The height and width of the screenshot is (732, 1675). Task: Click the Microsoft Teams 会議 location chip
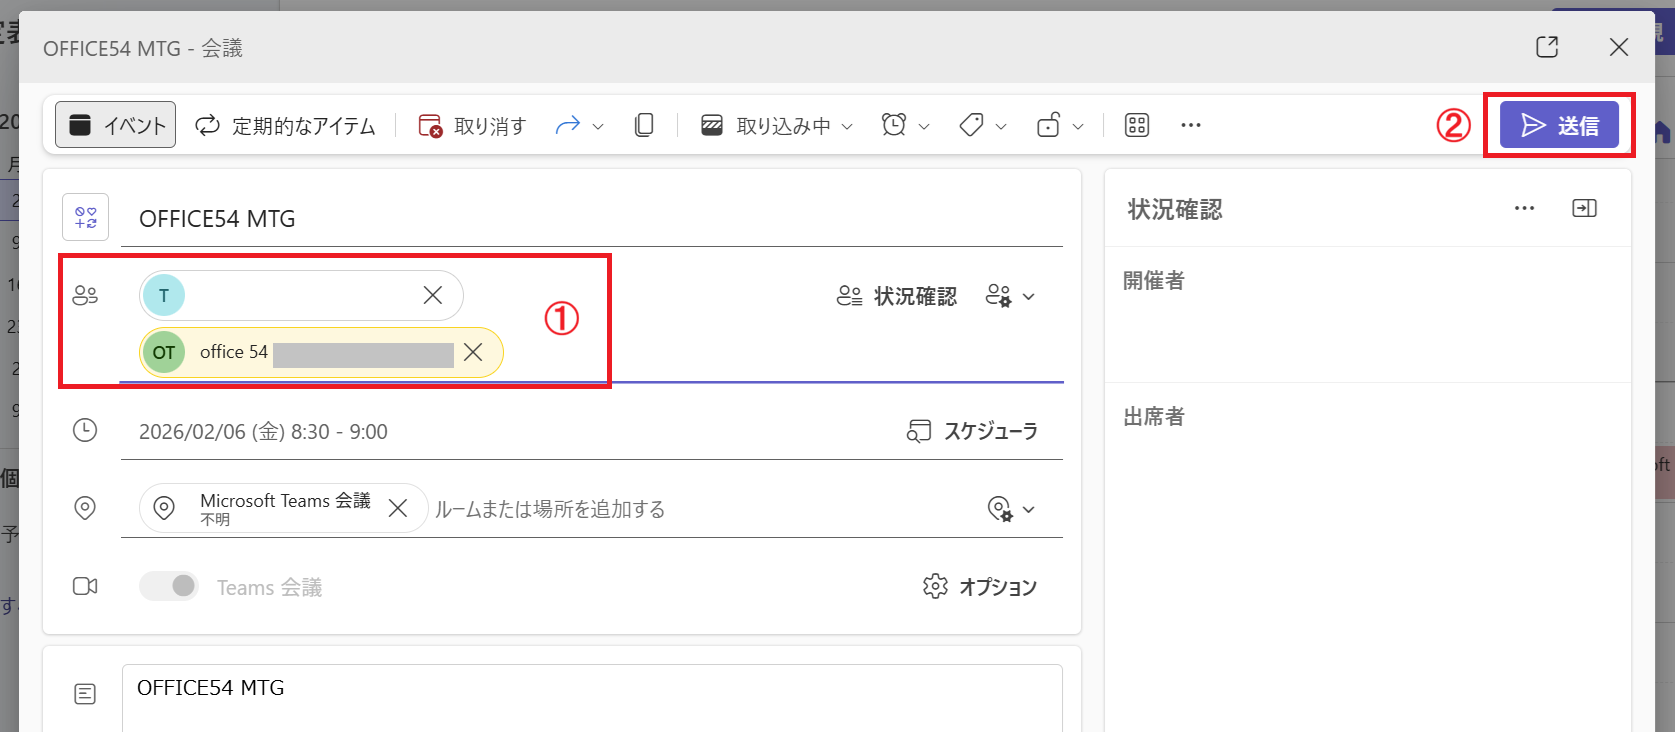285,508
